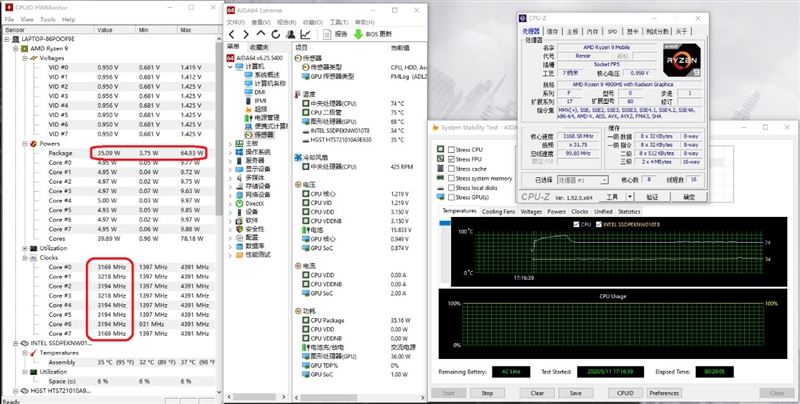Click the 安全性 shield icon
The height and width of the screenshot is (404, 800).
(239, 229)
